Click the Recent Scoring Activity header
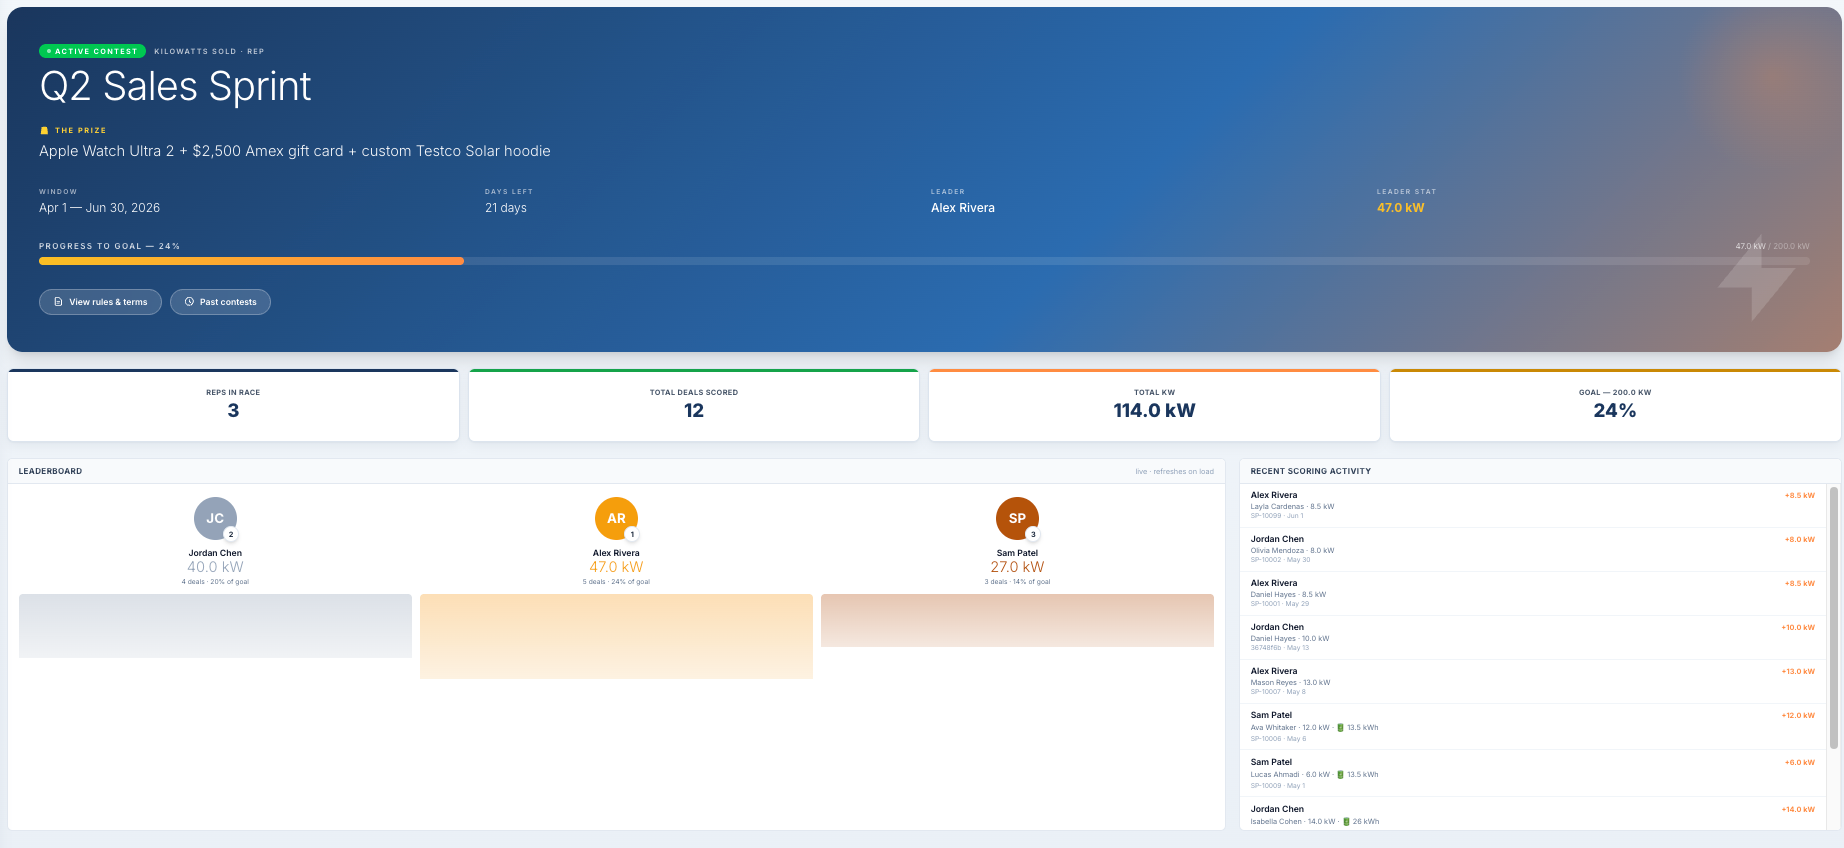 pyautogui.click(x=1311, y=471)
